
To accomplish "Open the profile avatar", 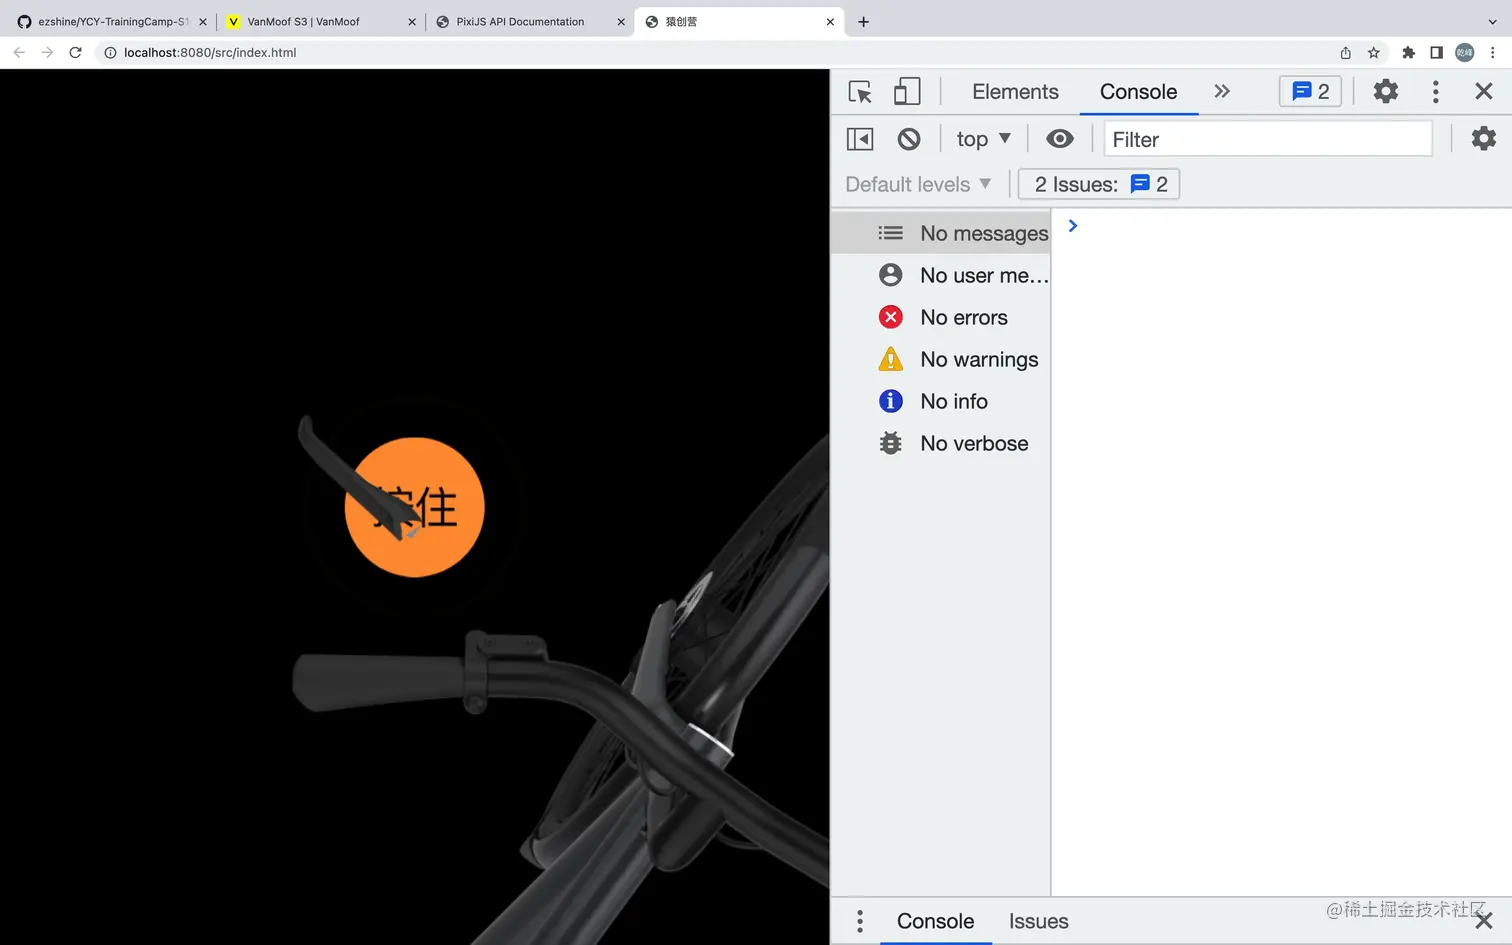I will point(1464,52).
